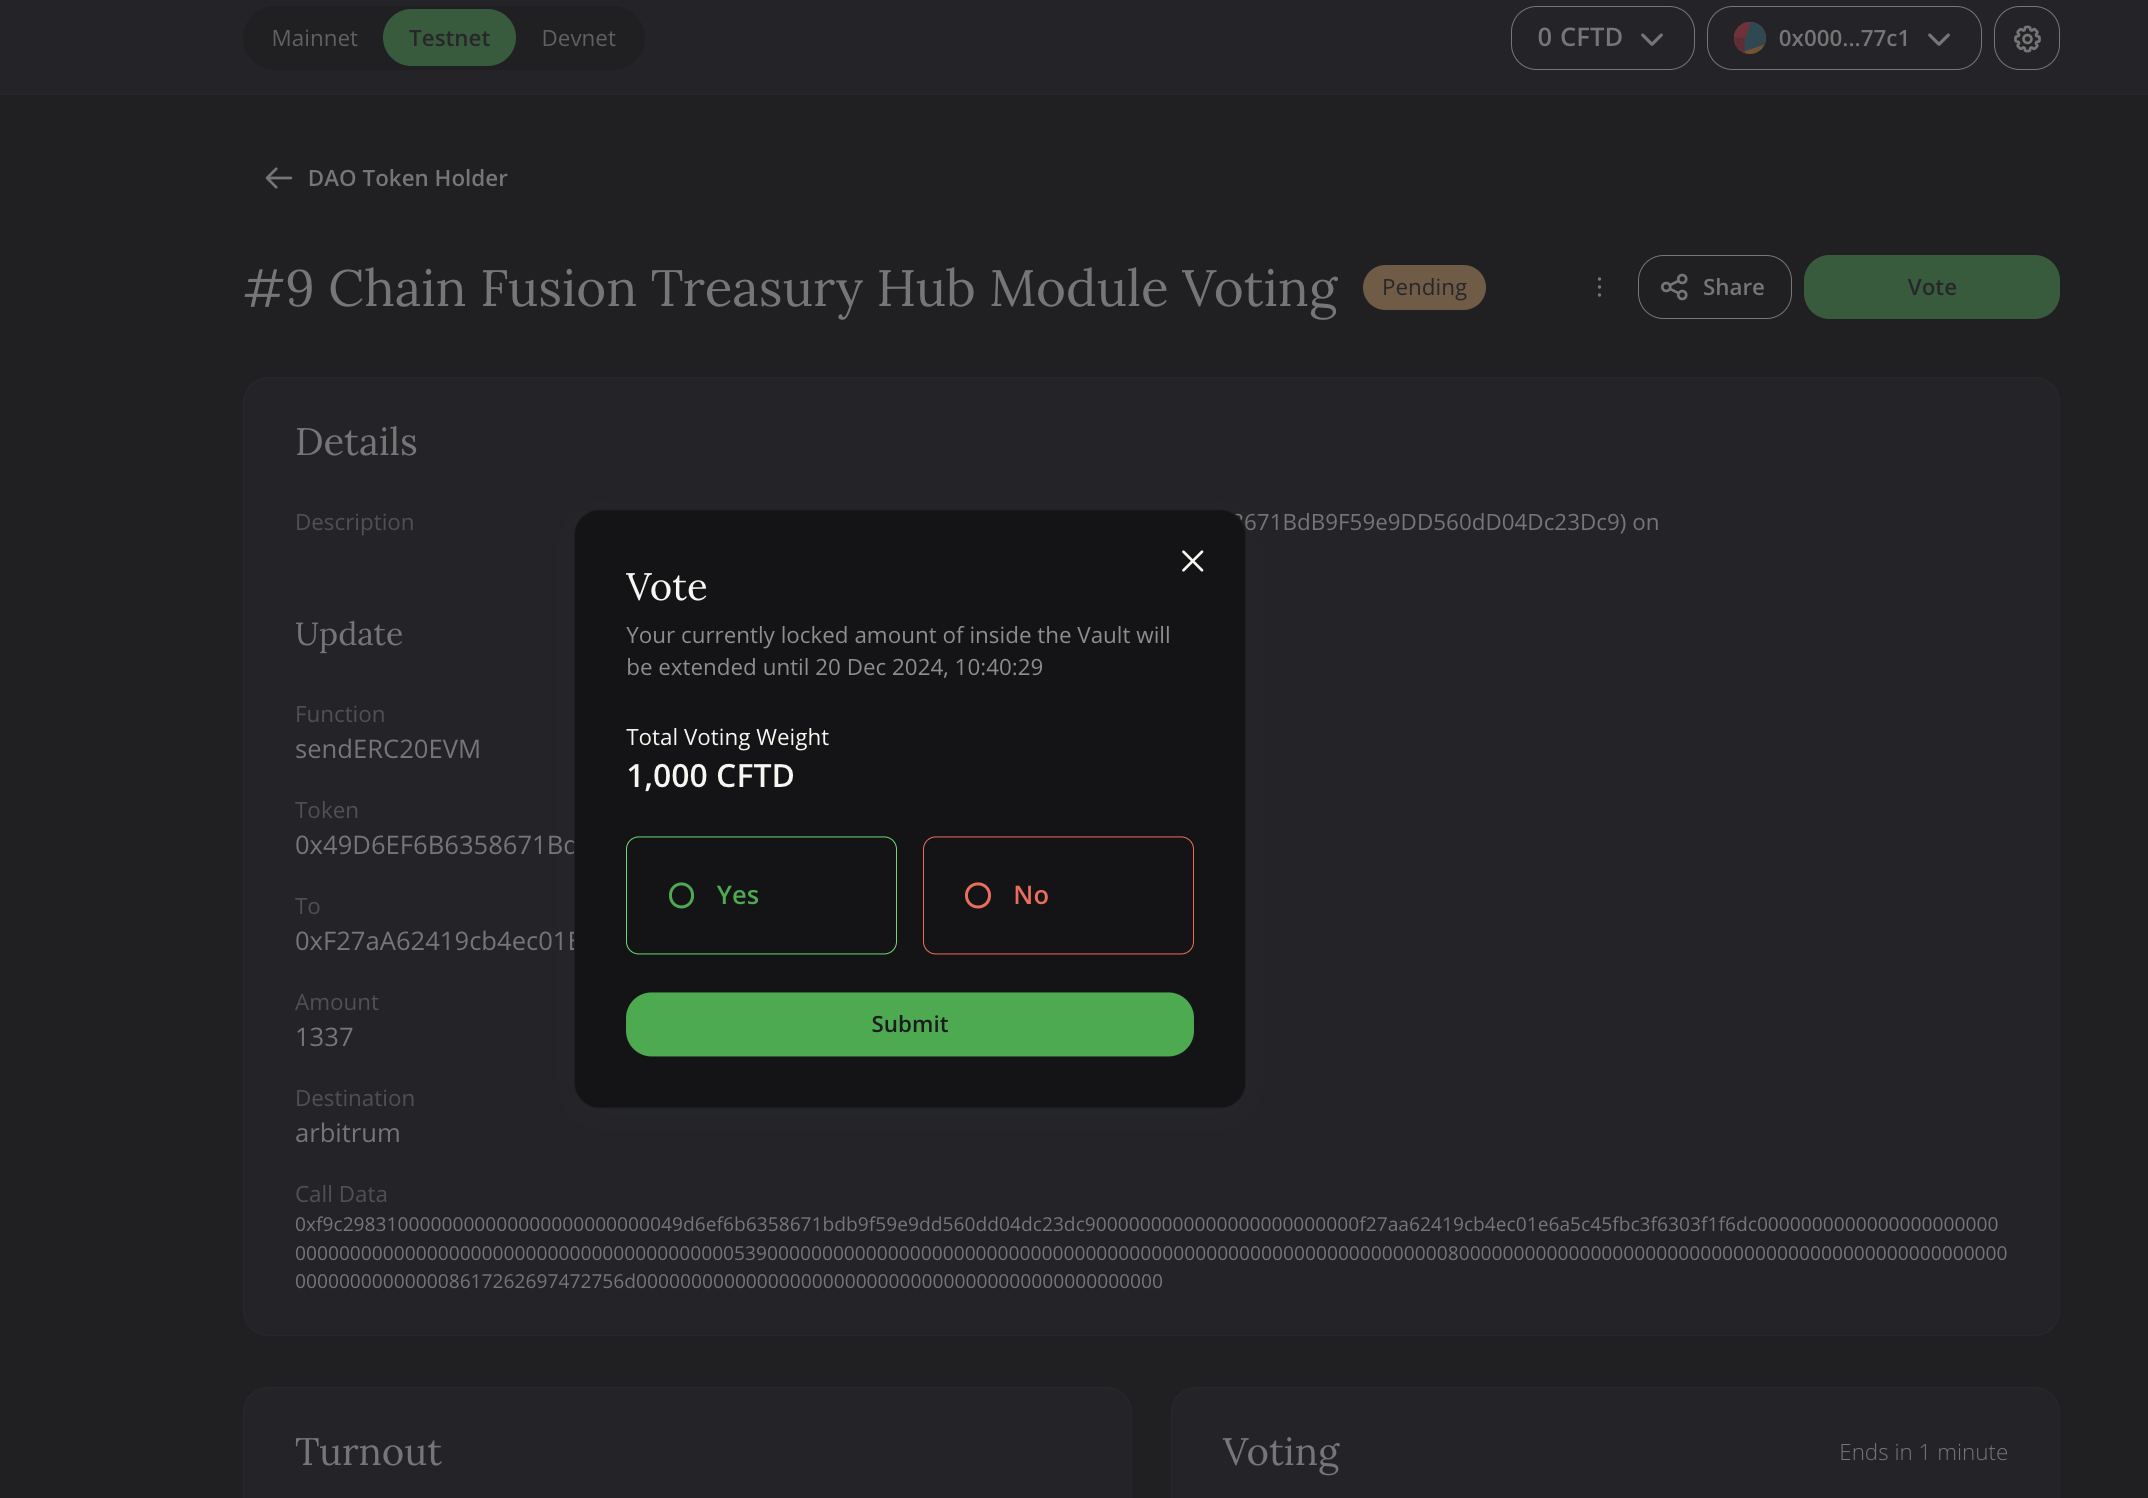2148x1498 pixels.
Task: Follow the DAO Token Holder link
Action: [x=406, y=178]
